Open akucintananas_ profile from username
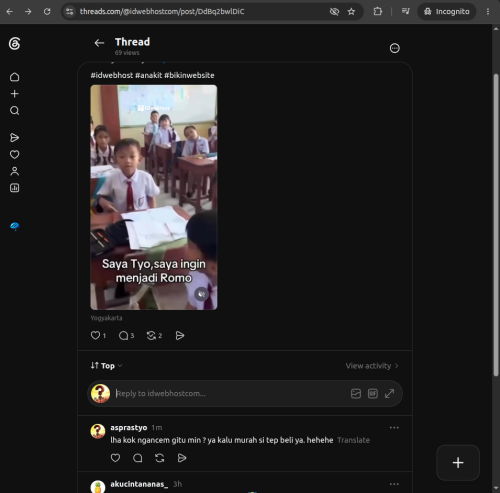 [139, 484]
